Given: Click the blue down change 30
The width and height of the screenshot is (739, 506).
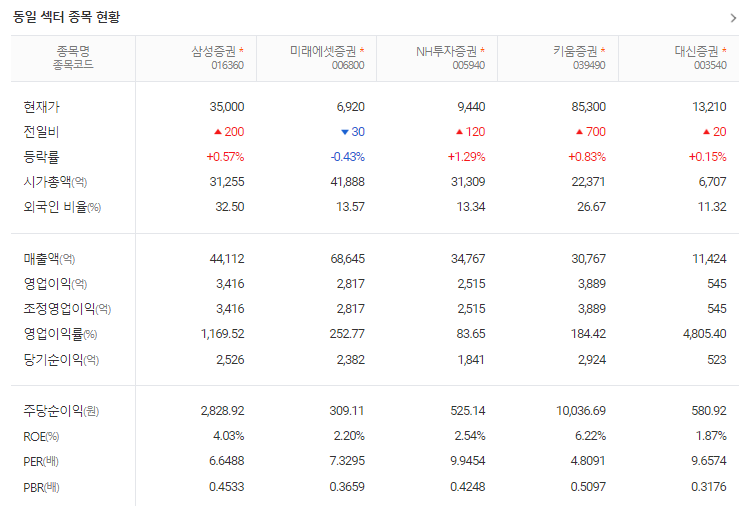Looking at the screenshot, I should pyautogui.click(x=358, y=132).
